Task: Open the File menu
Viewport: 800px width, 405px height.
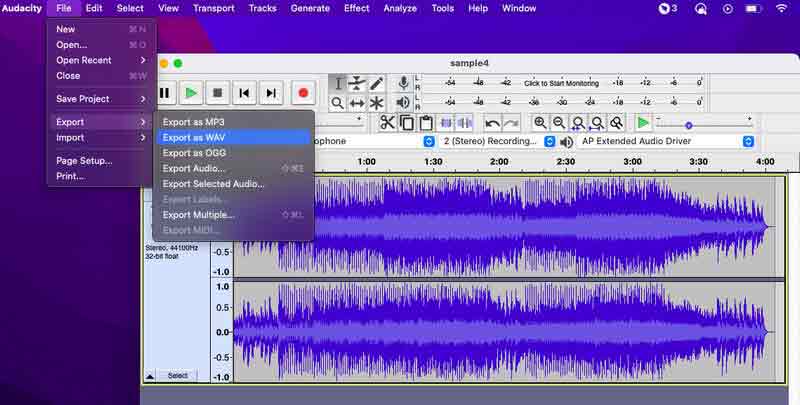Action: [x=64, y=8]
